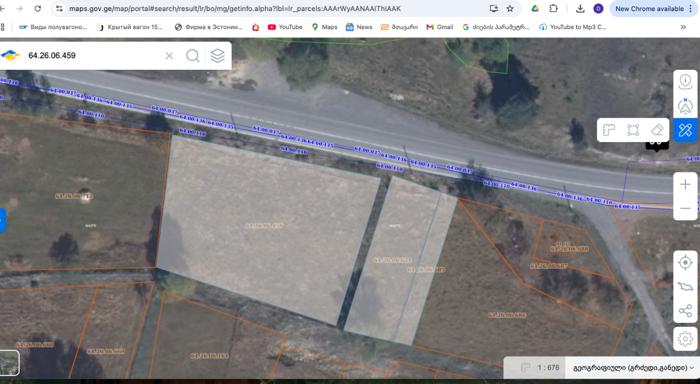
Task: Show full Georgia country extent
Action: tap(685, 287)
